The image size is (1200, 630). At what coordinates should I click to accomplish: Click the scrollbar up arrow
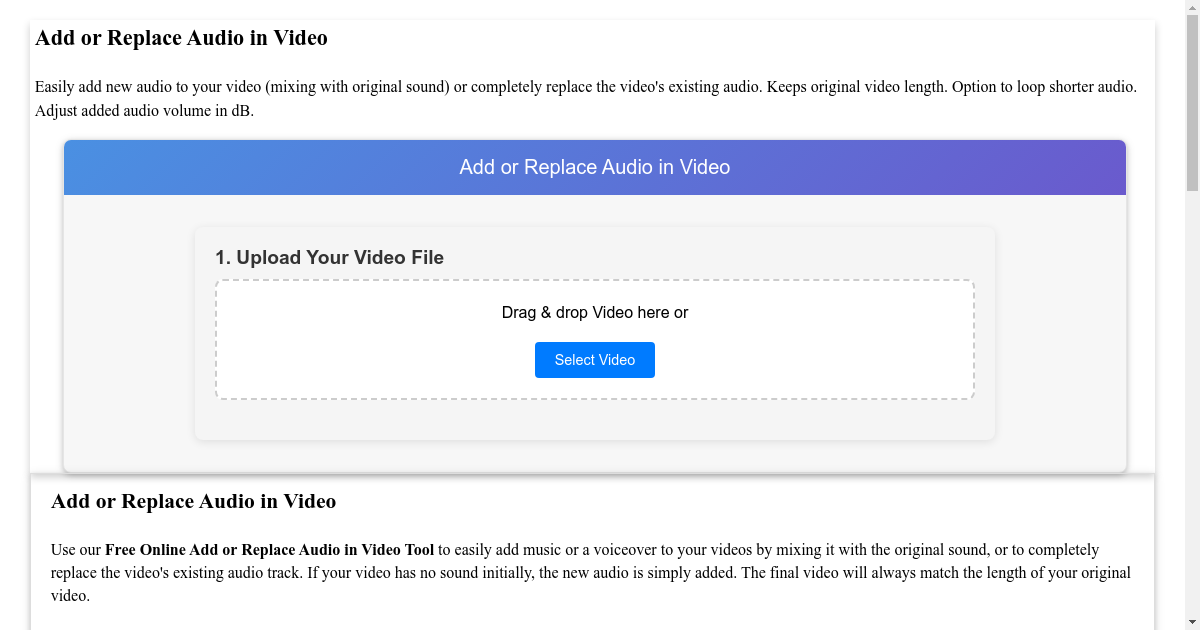1191,8
